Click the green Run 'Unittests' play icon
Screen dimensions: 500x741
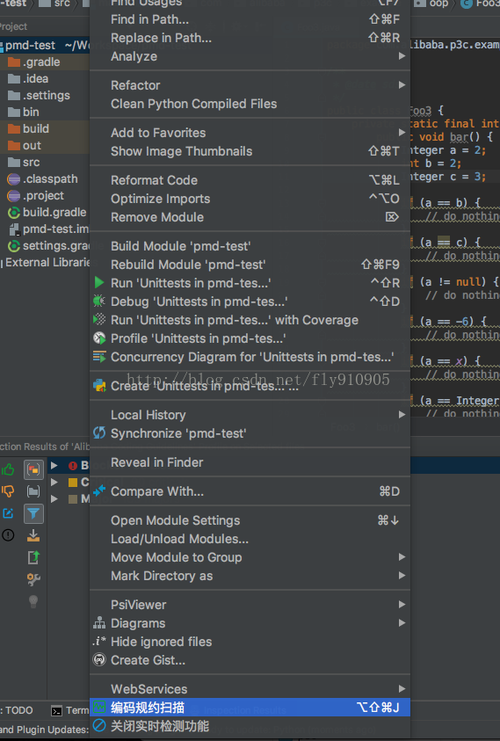pos(99,283)
